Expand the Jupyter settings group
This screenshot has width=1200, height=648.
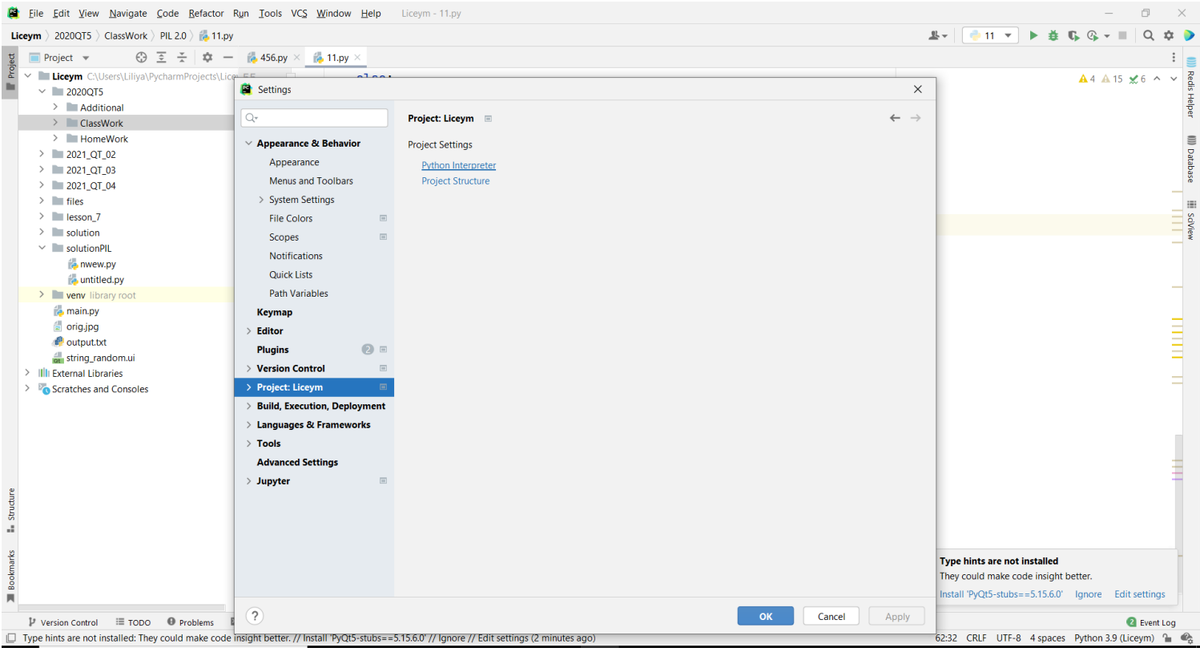pos(249,480)
